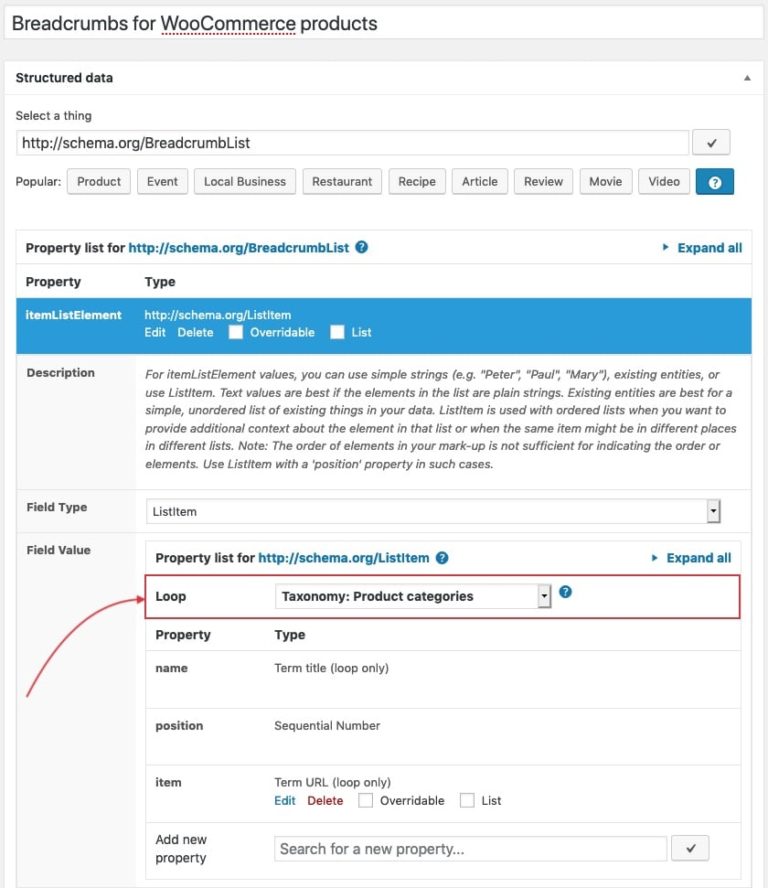The image size is (768, 888).
Task: Toggle Overridable checkbox for itemListElement
Action: coord(236,332)
